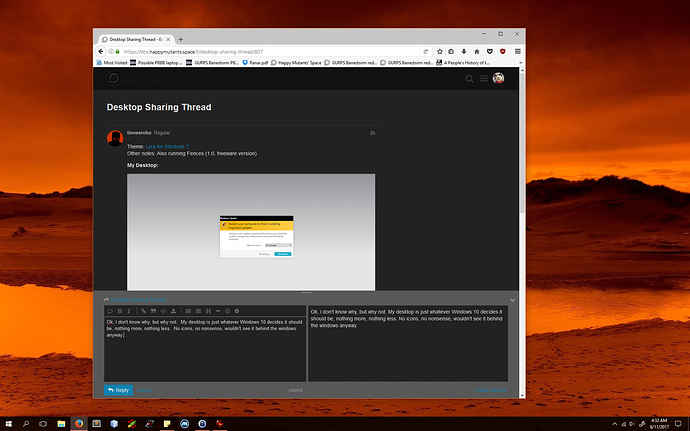Click the Pocket icon in the toolbar

tap(489, 52)
